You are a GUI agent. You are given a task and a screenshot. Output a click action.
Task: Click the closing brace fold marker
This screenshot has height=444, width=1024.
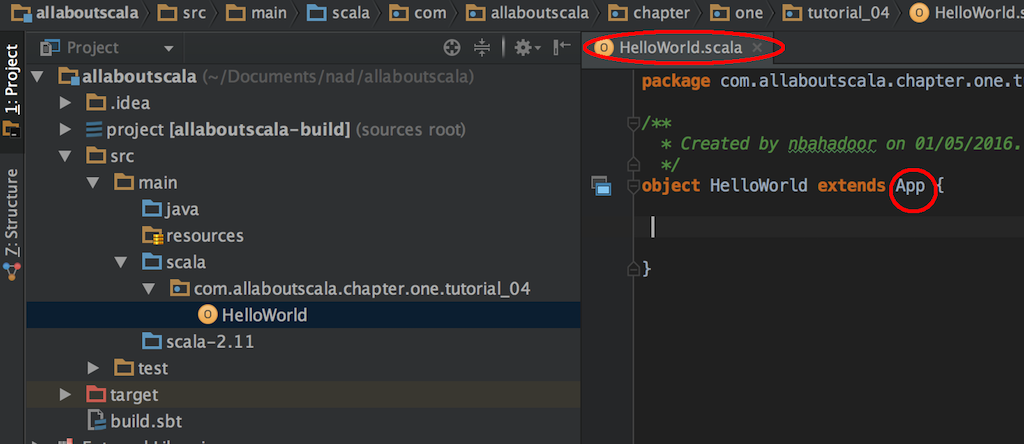[x=632, y=268]
